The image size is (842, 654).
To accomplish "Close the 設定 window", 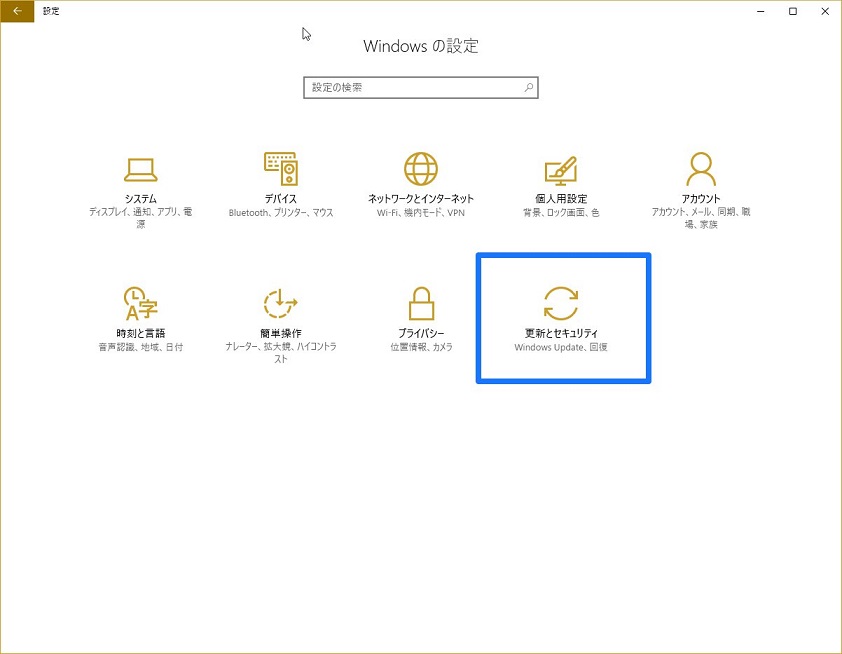I will pos(825,11).
